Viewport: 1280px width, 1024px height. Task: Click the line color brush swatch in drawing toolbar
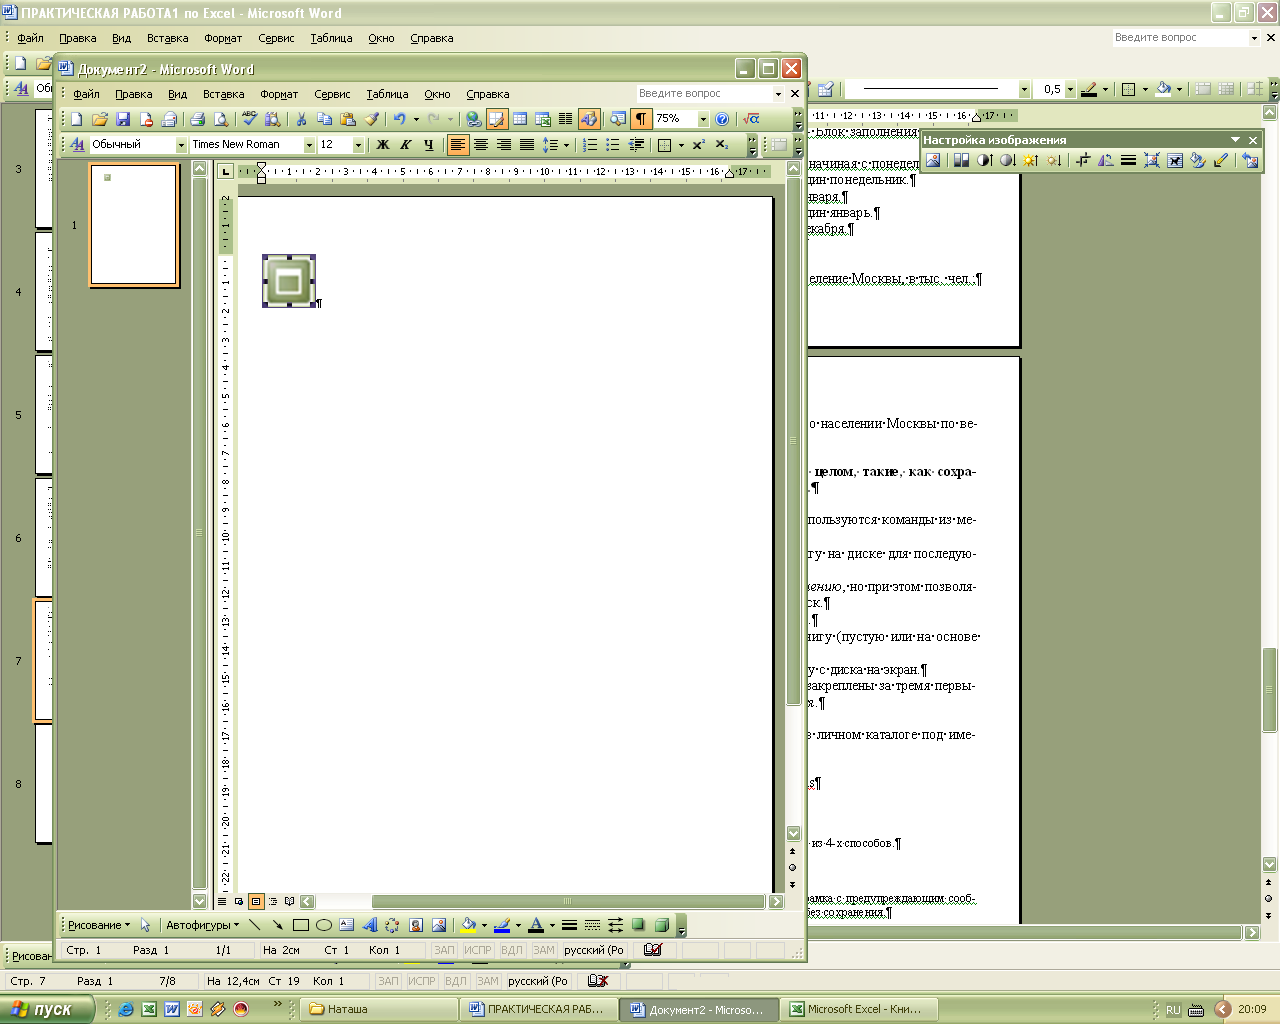pos(502,925)
